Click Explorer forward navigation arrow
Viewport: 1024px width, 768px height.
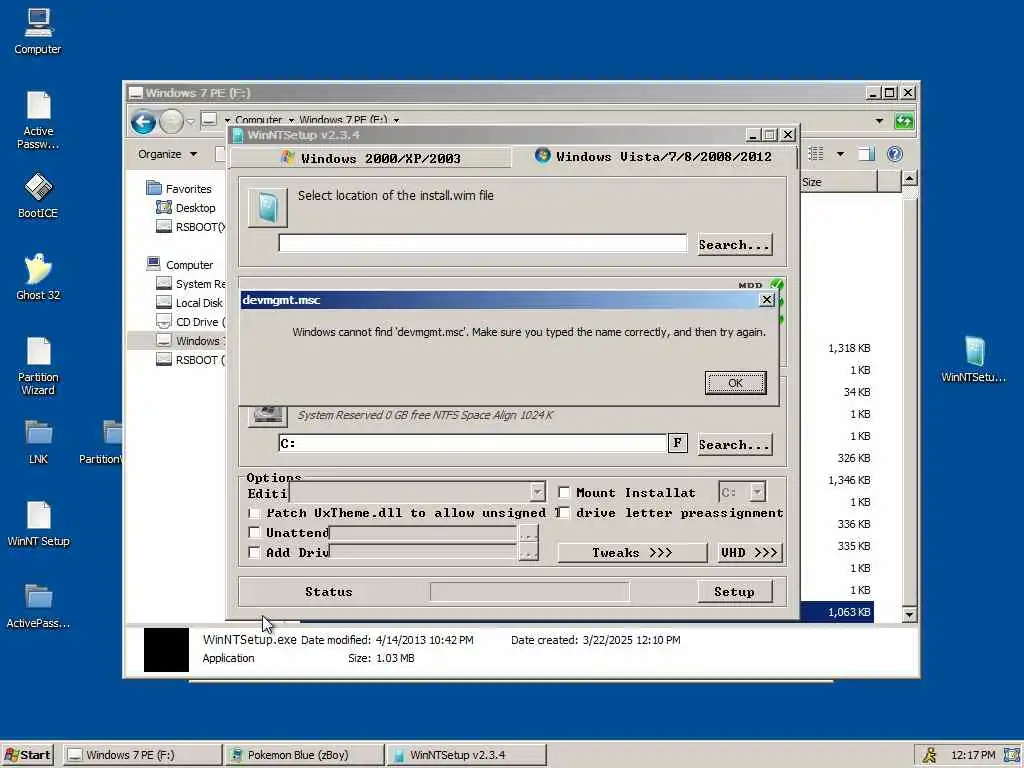pyautogui.click(x=171, y=121)
